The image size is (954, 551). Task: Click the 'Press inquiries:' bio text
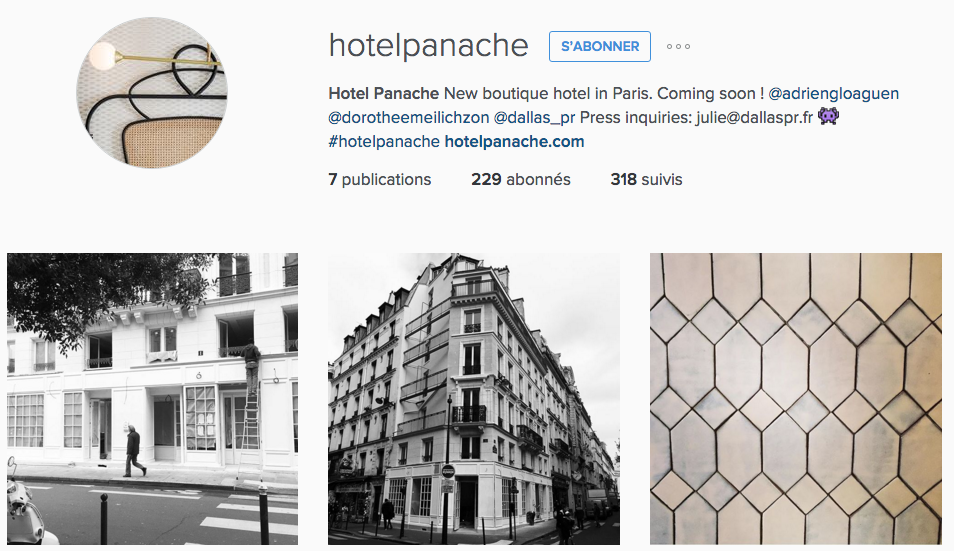(x=636, y=117)
